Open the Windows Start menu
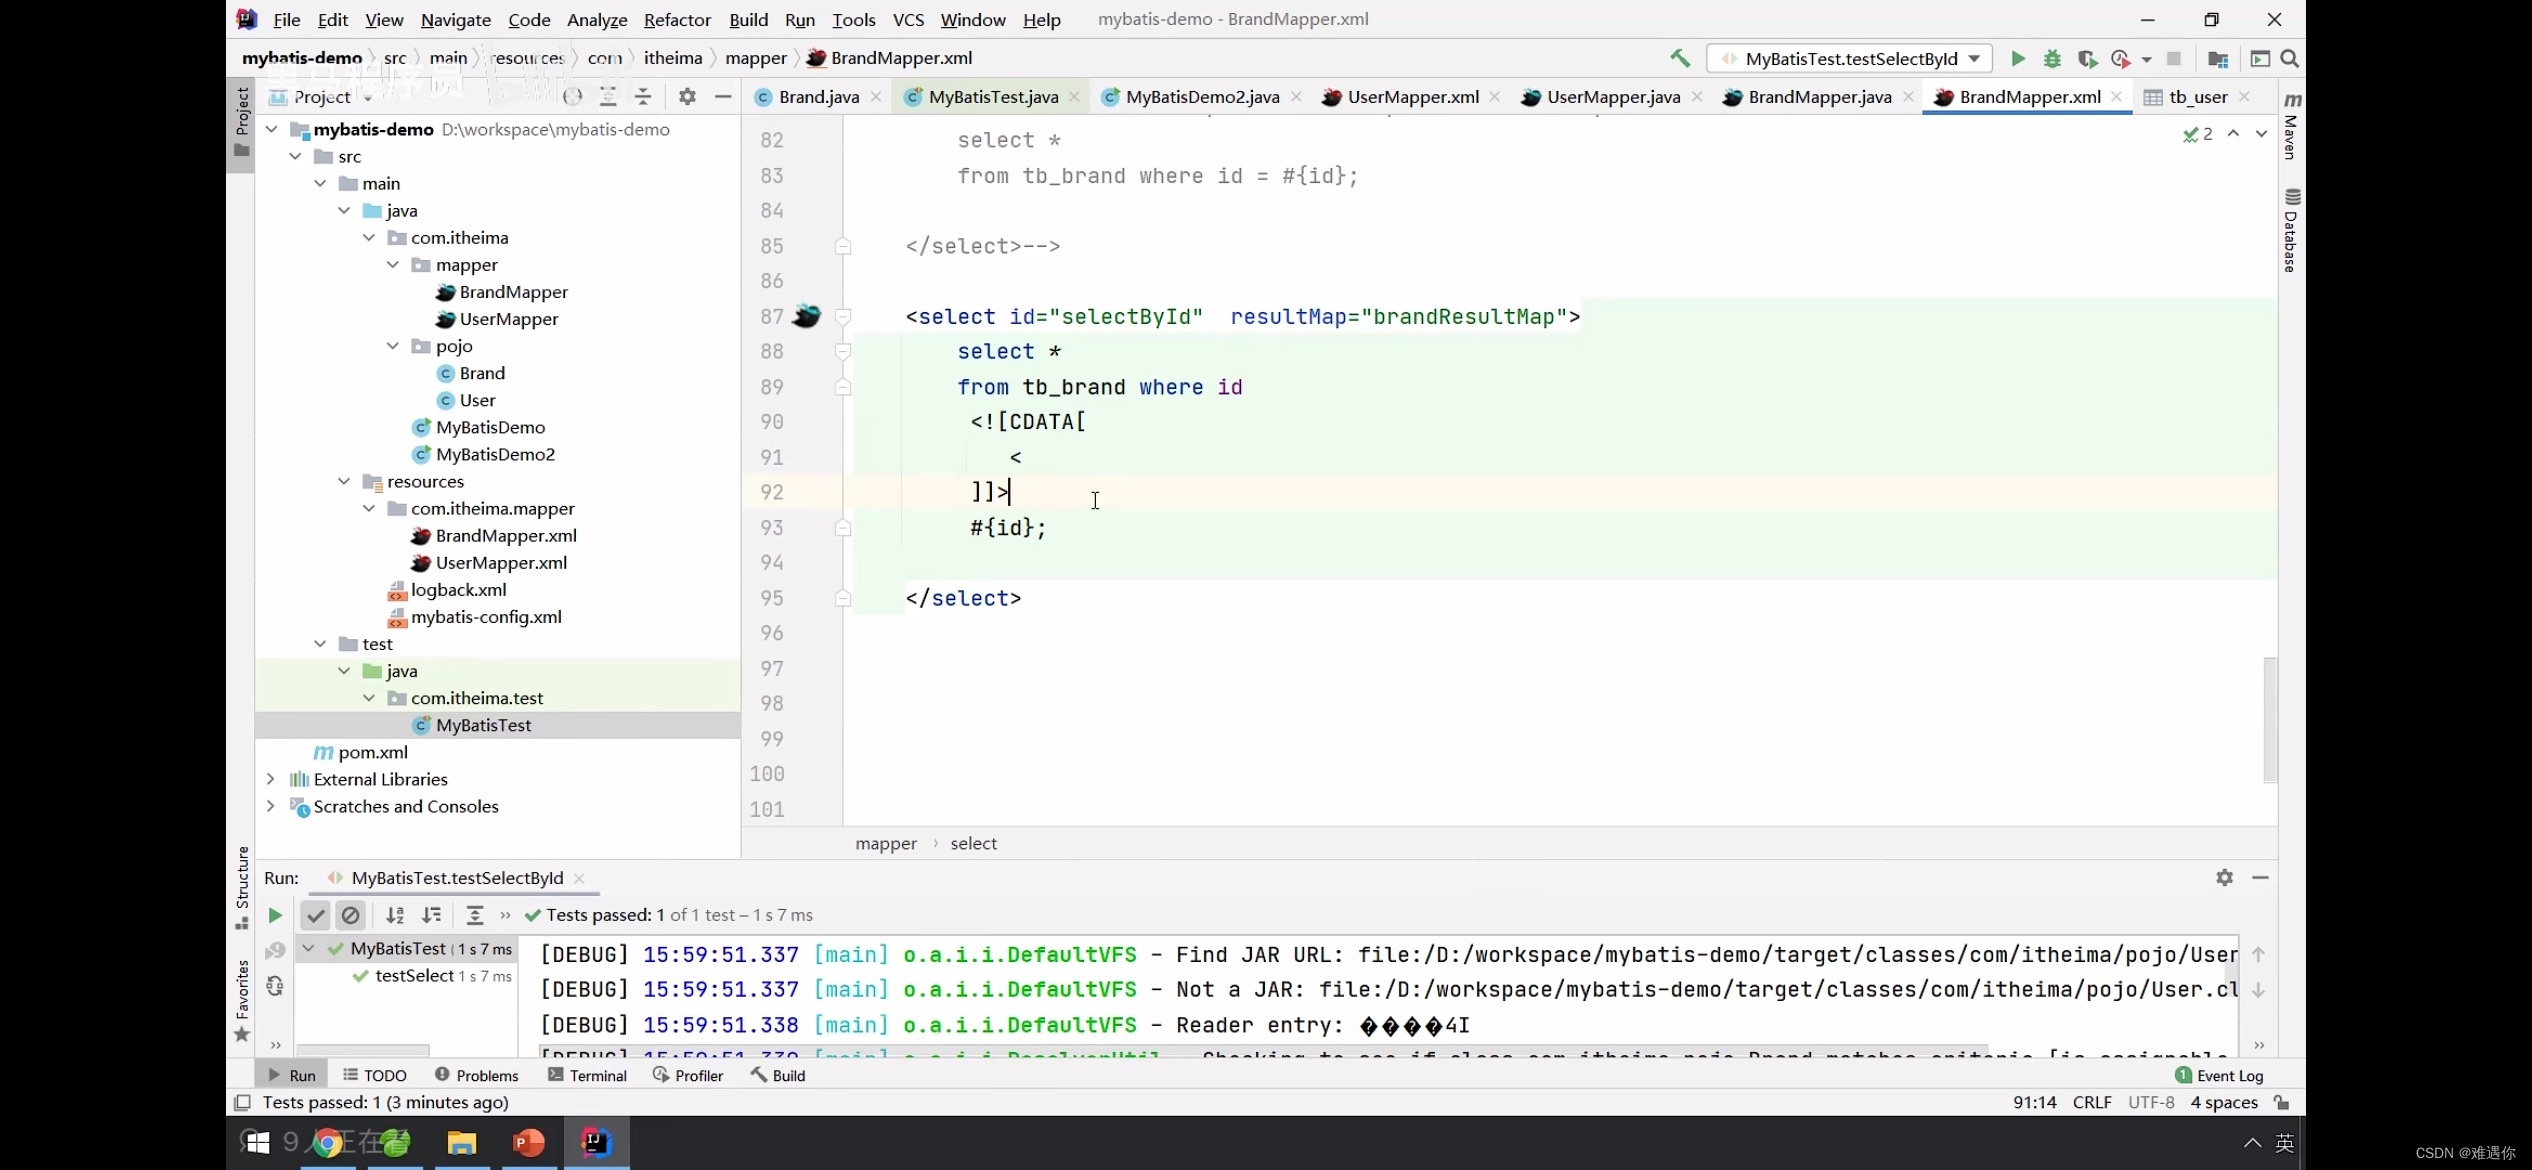This screenshot has width=2532, height=1170. click(x=256, y=1142)
